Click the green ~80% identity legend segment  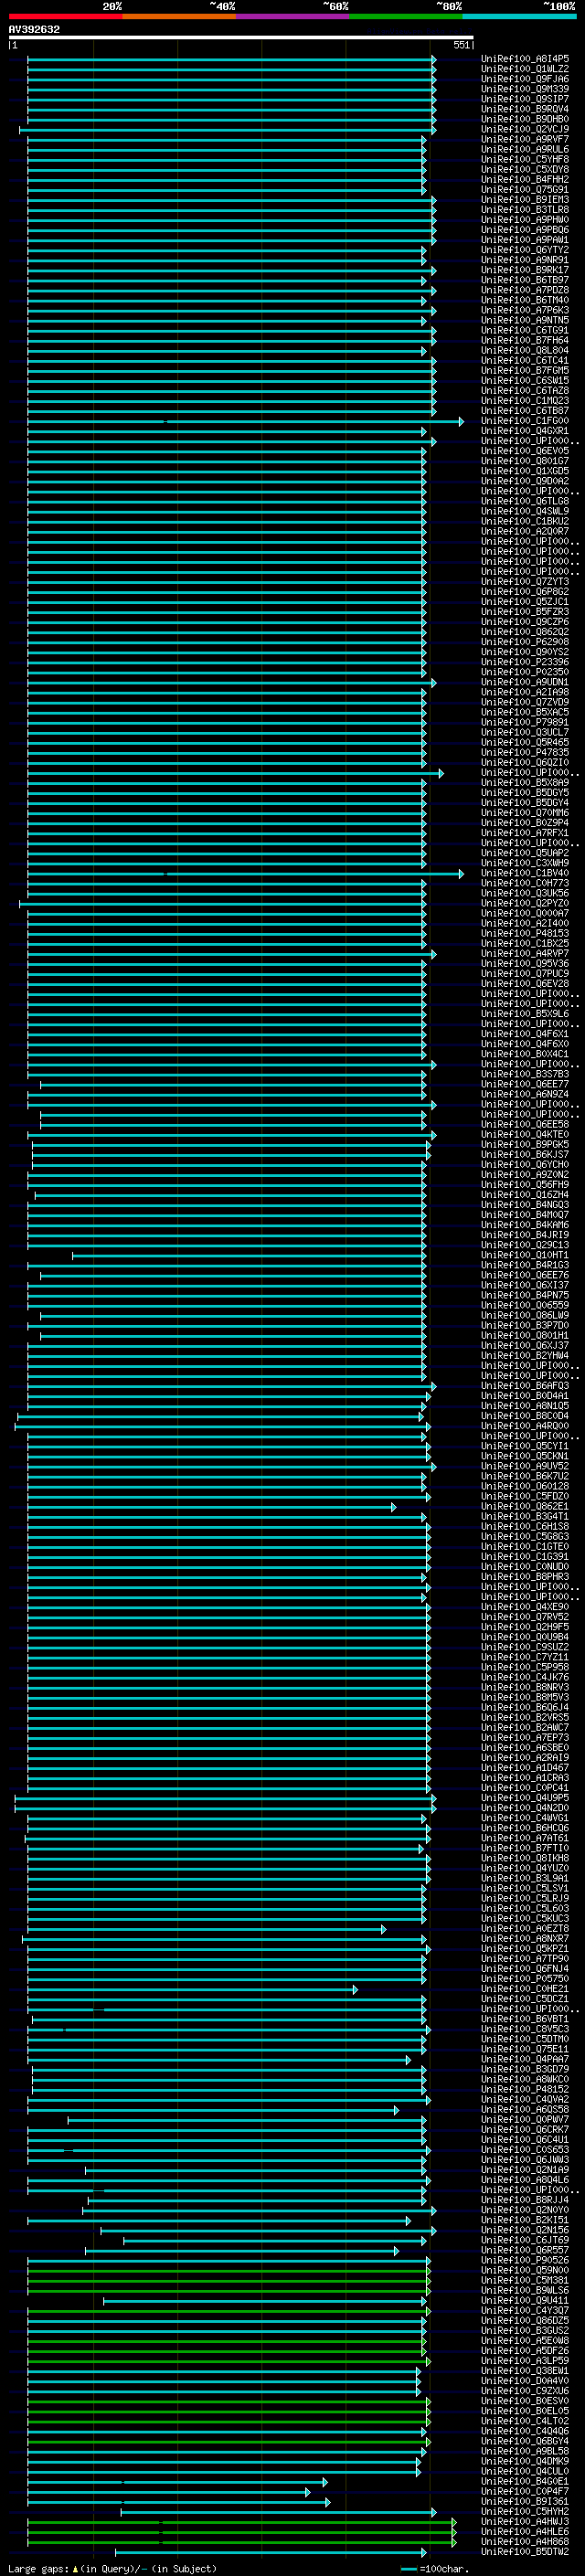pos(406,16)
